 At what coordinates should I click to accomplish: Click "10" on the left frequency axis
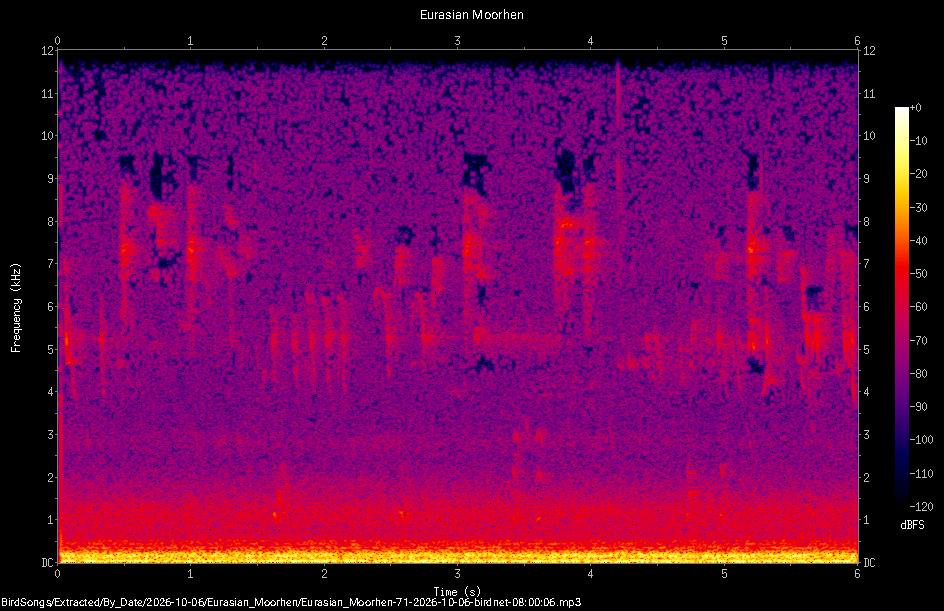pyautogui.click(x=47, y=136)
